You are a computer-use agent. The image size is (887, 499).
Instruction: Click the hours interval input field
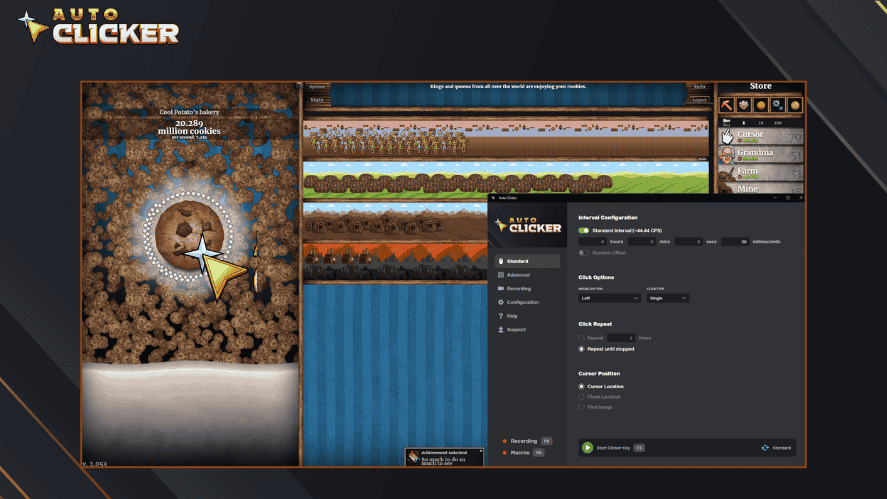click(592, 242)
